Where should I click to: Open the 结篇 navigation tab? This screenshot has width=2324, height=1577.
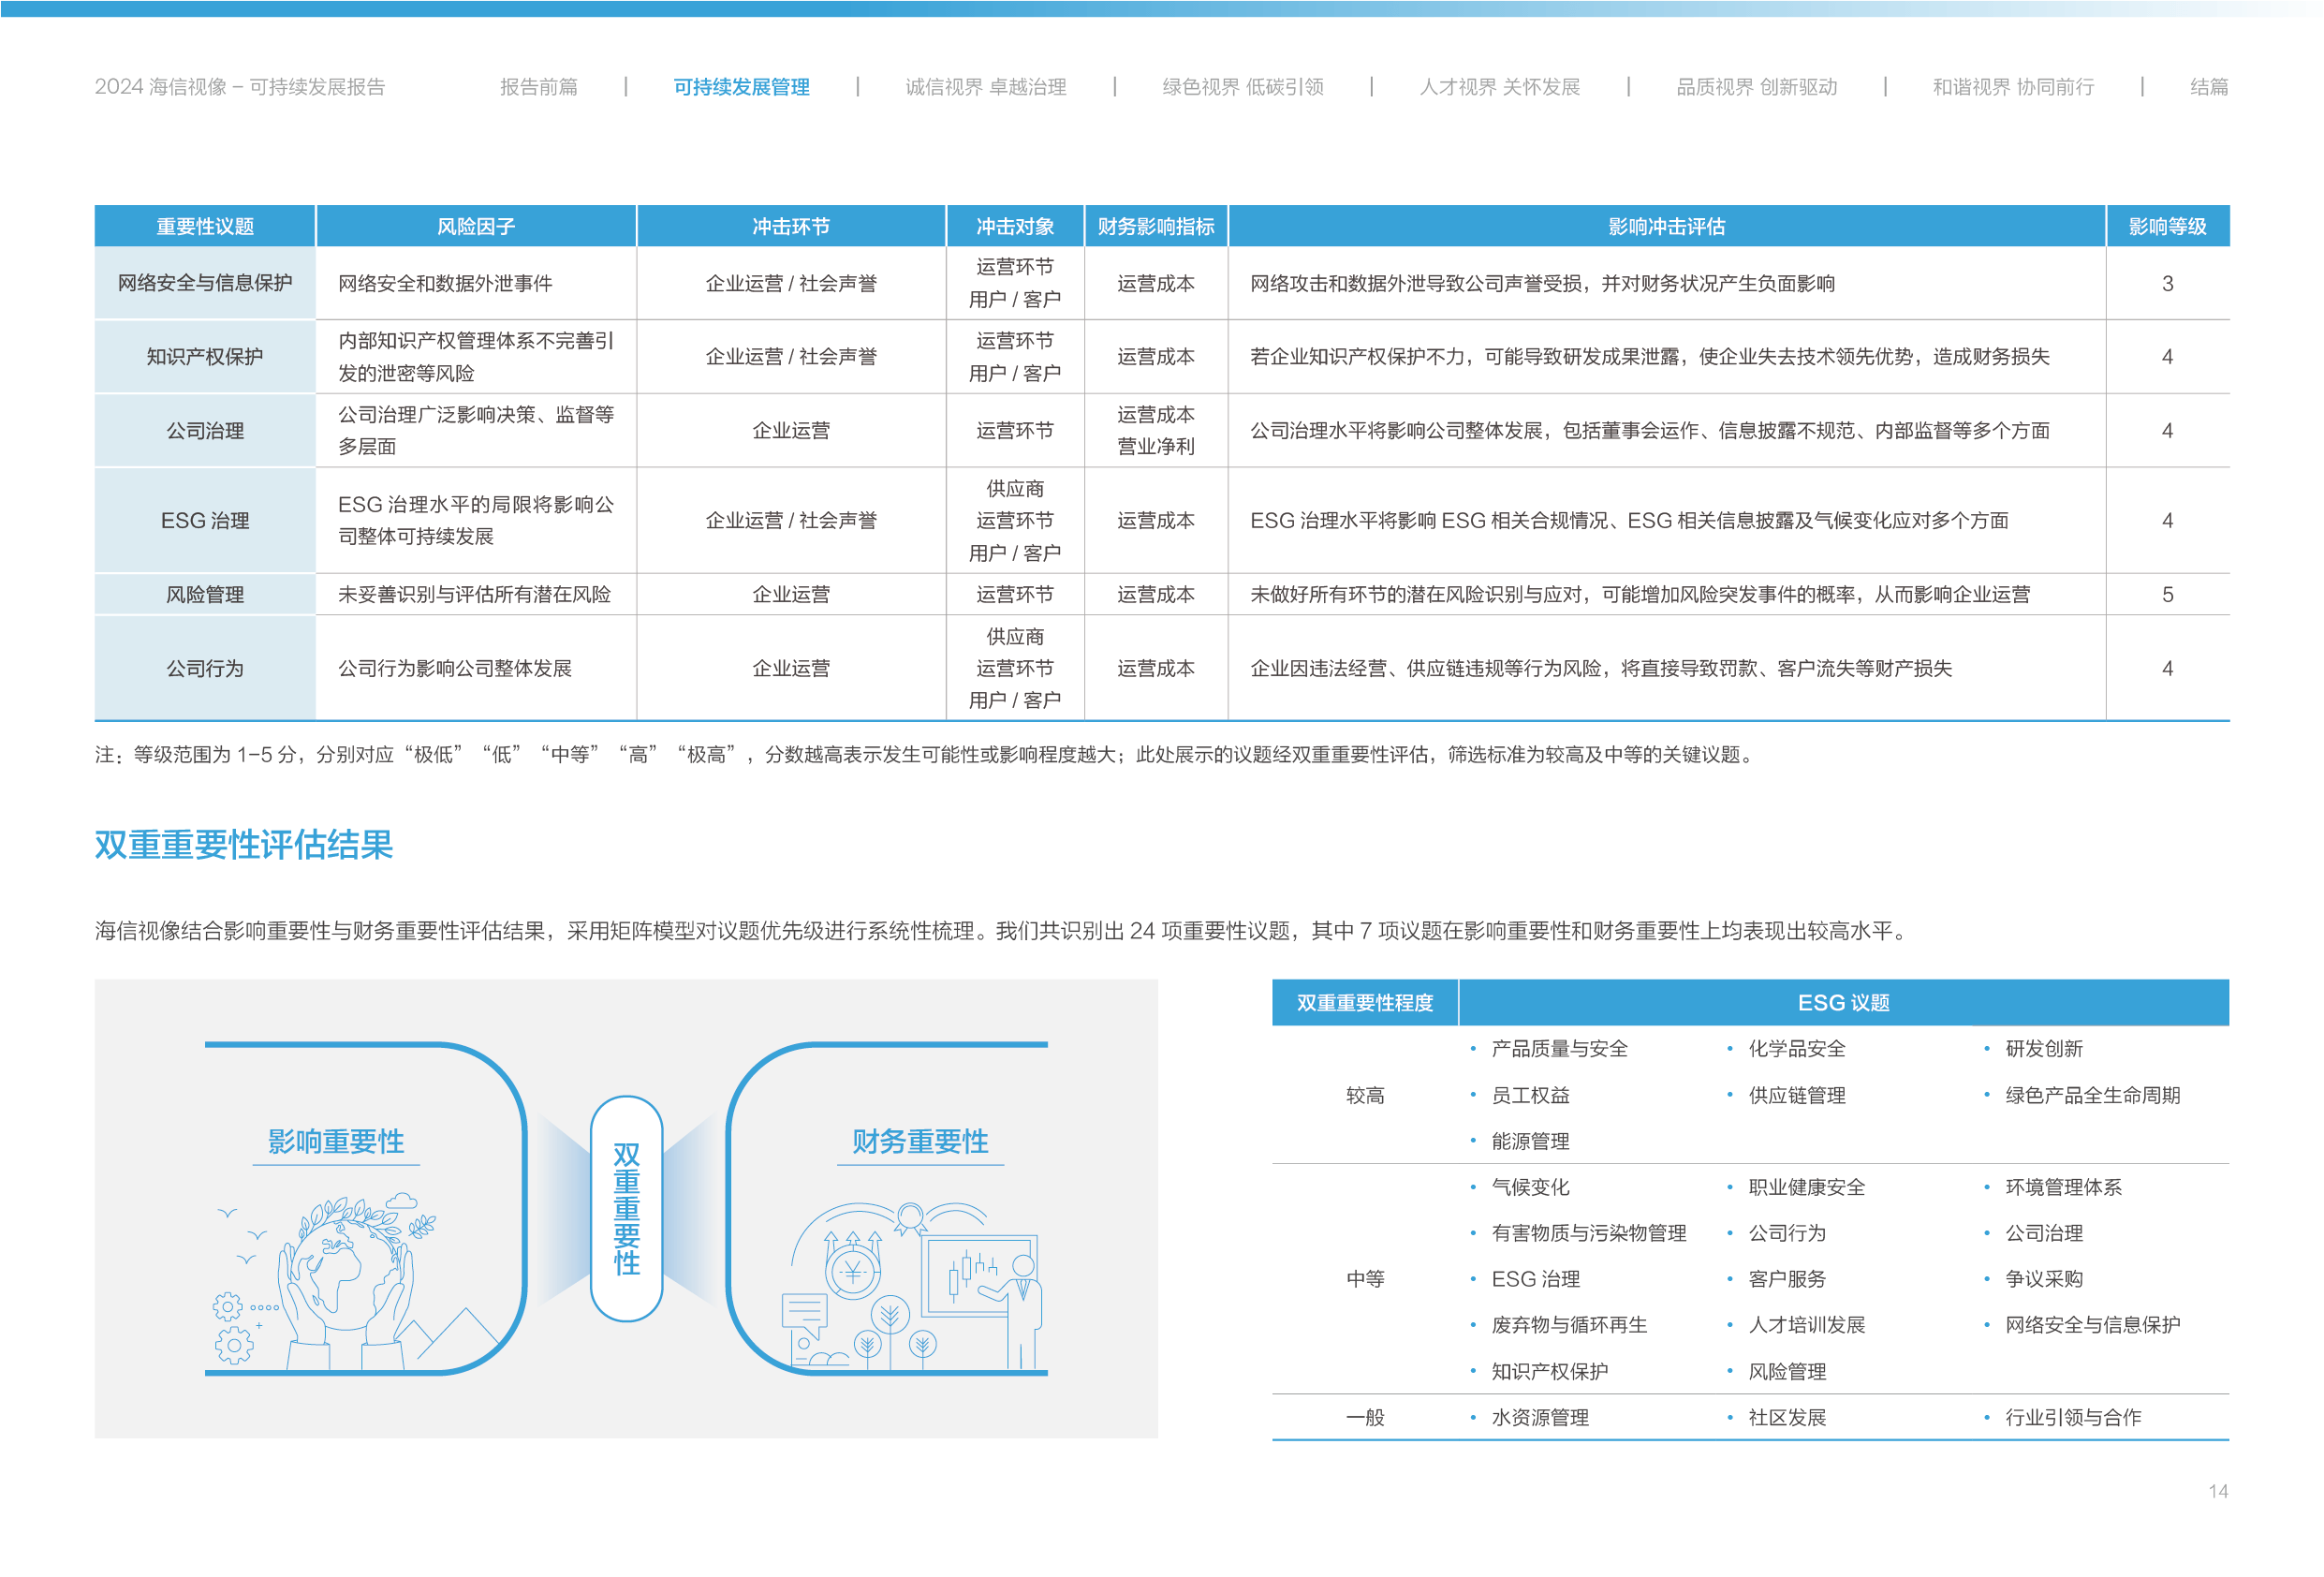pos(2208,87)
